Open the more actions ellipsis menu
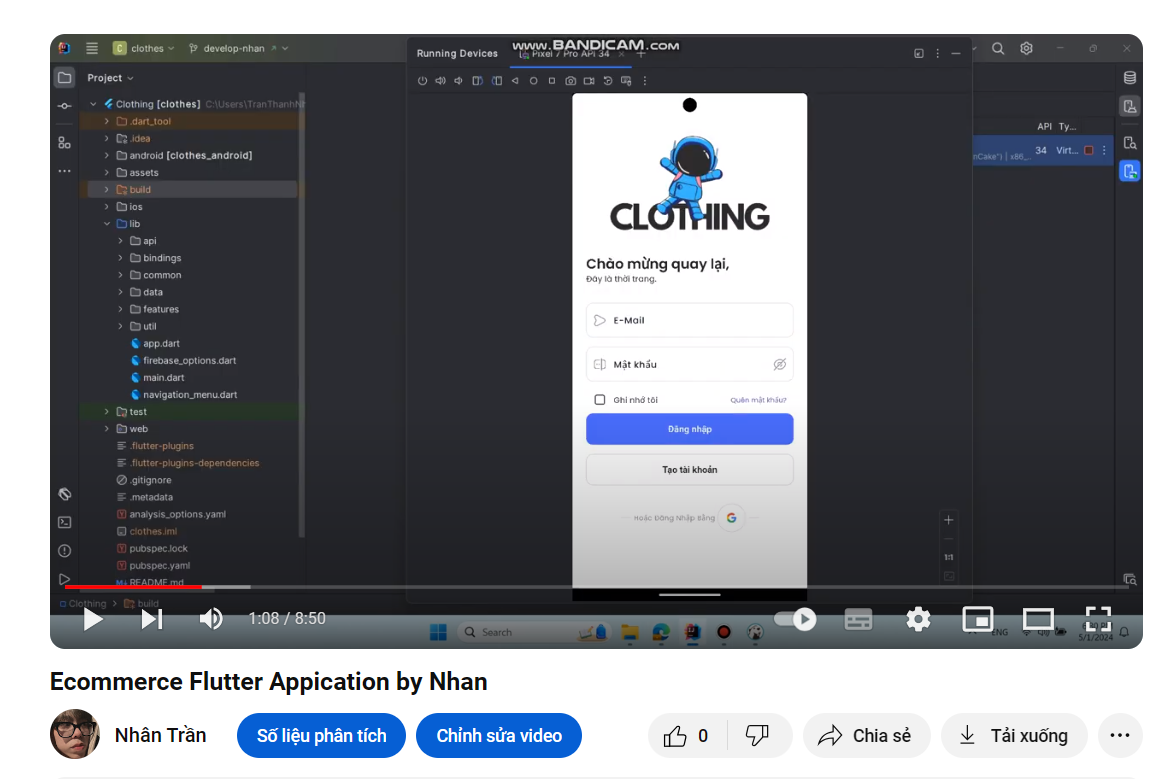The image size is (1155, 779). click(x=1120, y=736)
